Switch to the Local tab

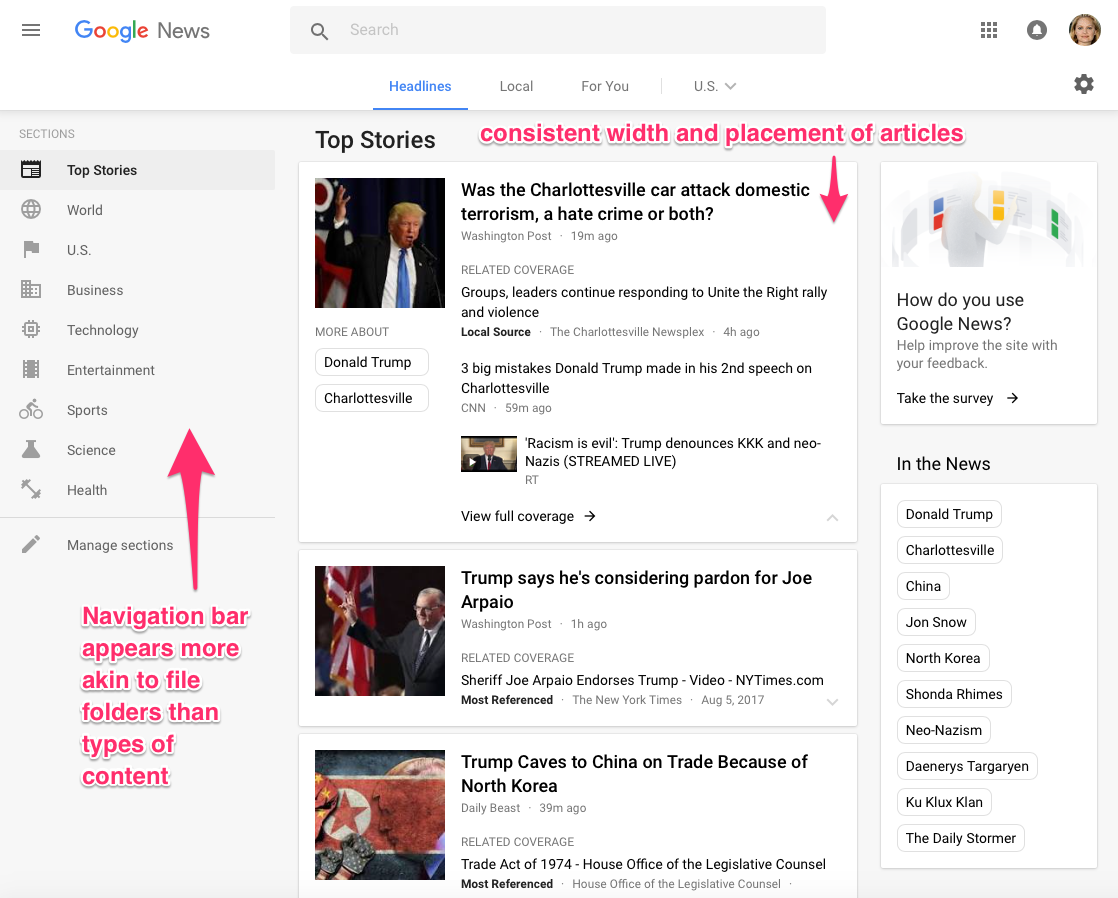click(x=516, y=86)
